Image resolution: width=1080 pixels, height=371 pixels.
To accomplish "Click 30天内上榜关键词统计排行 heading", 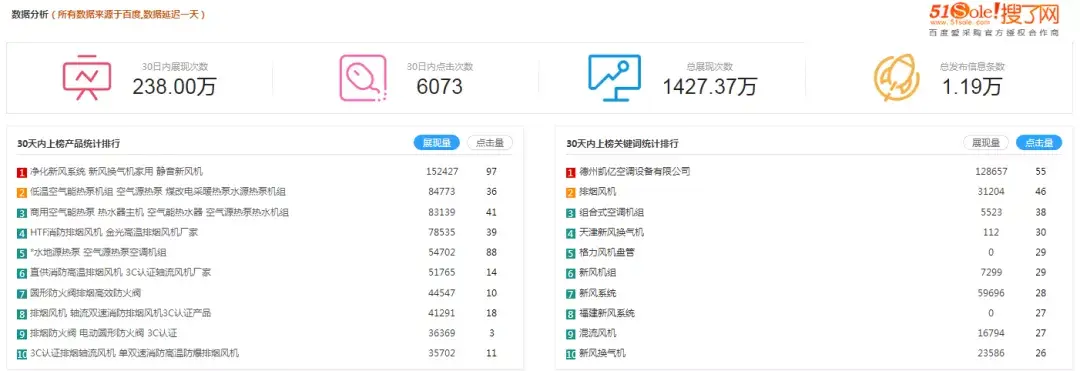I will click(x=622, y=144).
